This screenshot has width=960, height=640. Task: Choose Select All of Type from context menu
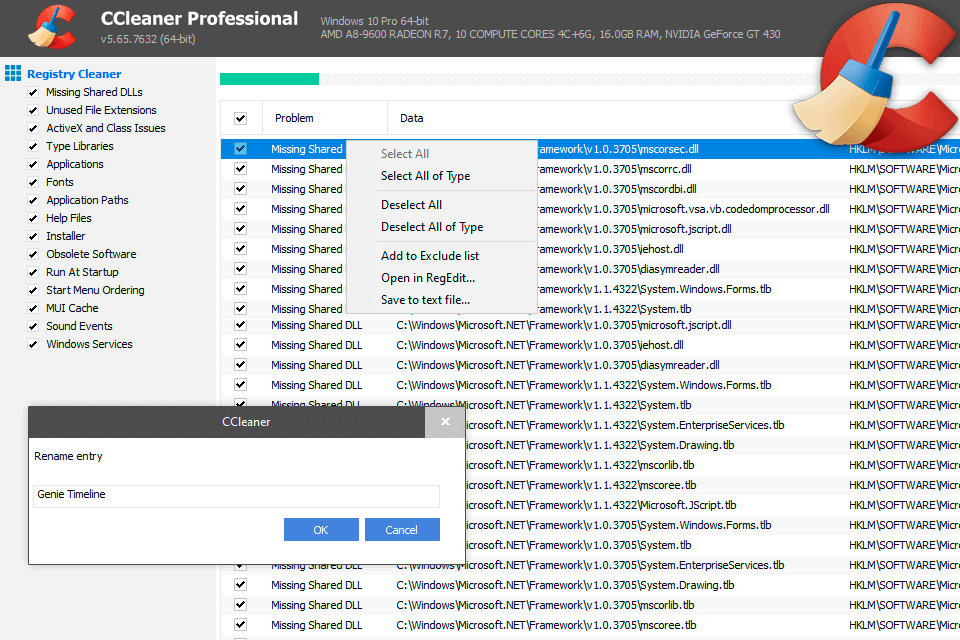pos(426,176)
